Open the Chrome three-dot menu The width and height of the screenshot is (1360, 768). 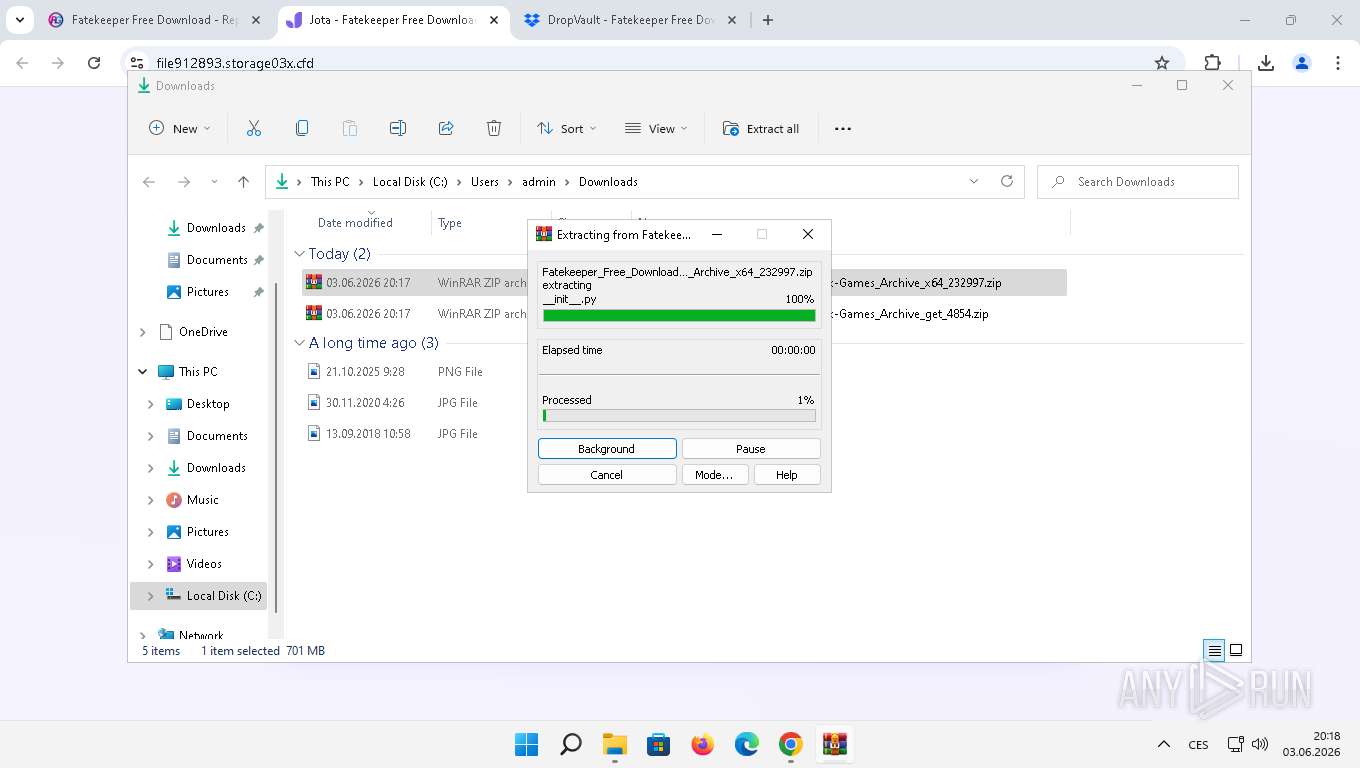pyautogui.click(x=1338, y=63)
